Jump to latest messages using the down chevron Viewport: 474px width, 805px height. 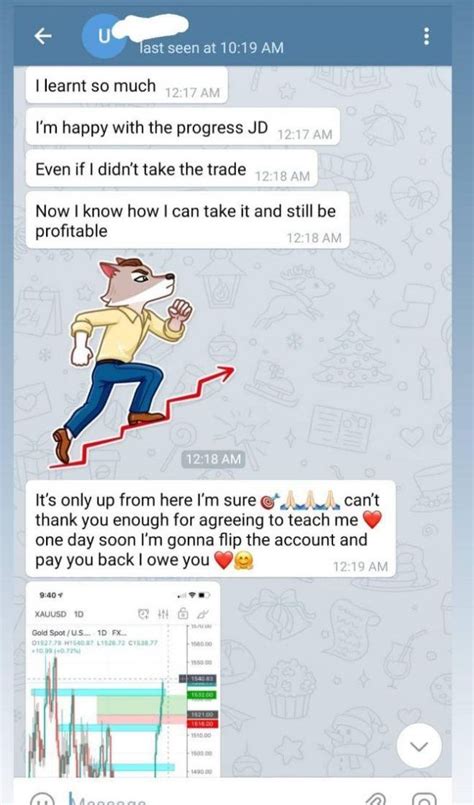click(x=419, y=746)
